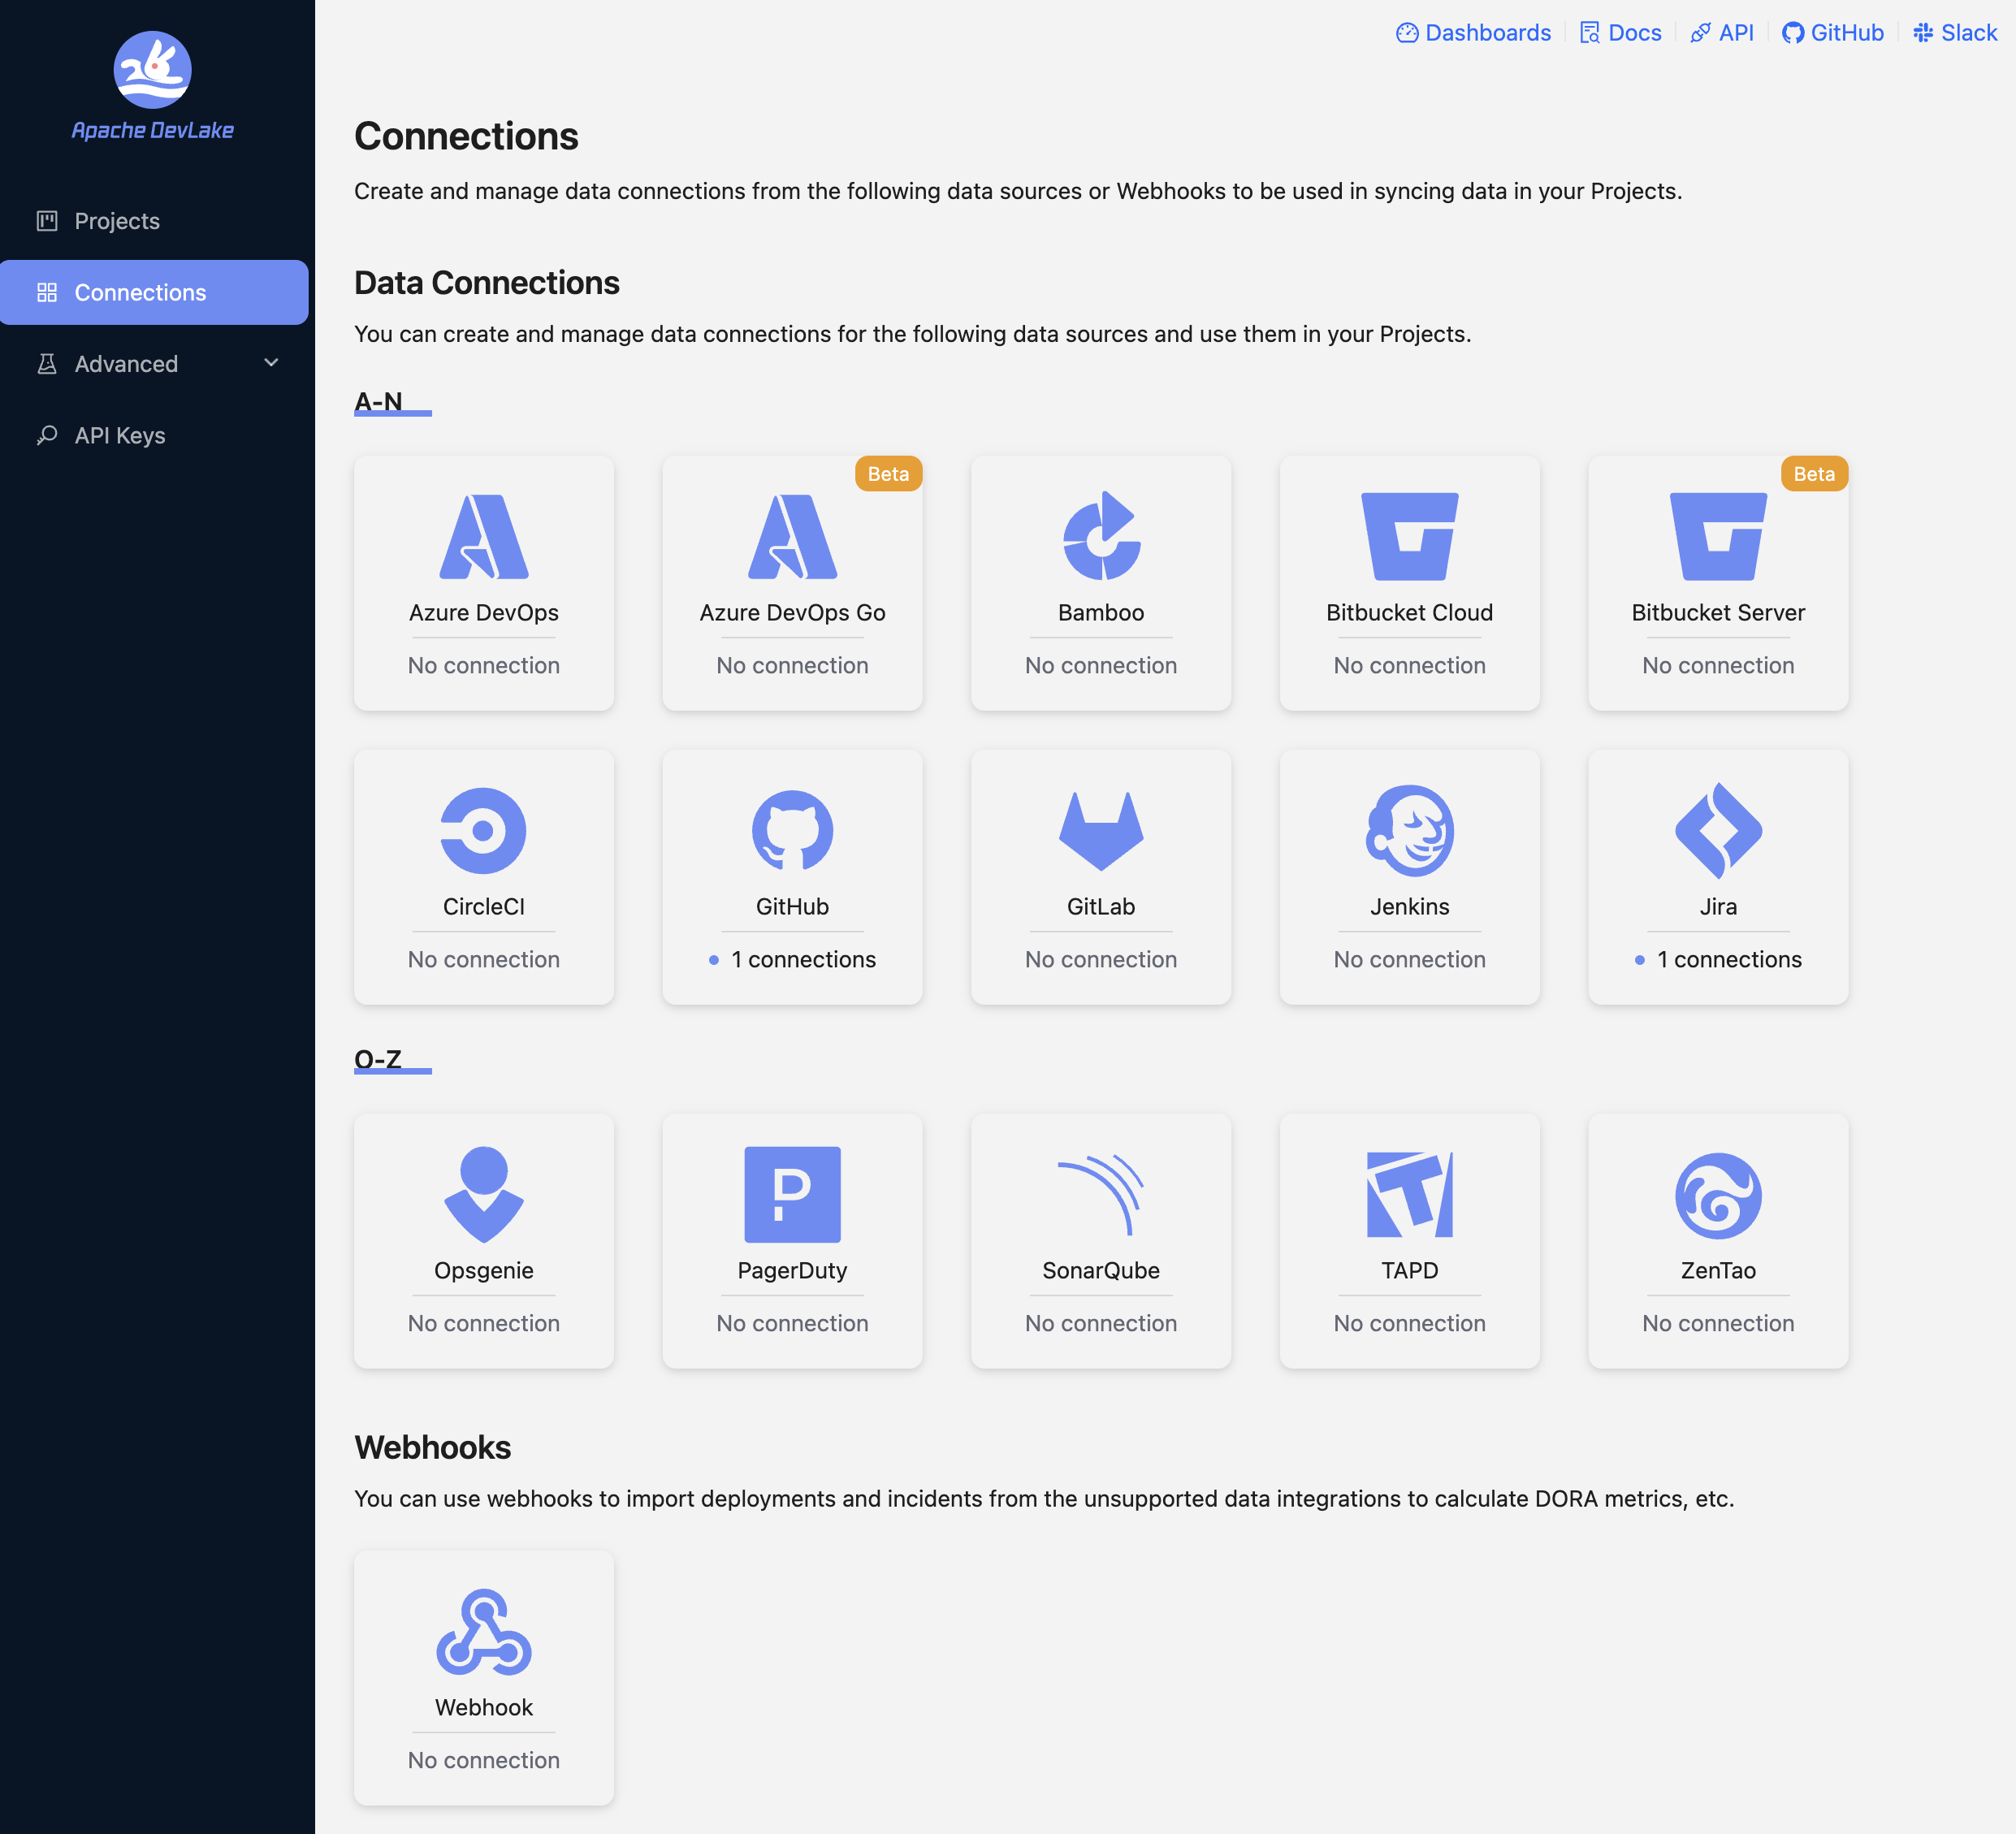Click the API Keys key icon
2016x1834 pixels.
click(47, 435)
